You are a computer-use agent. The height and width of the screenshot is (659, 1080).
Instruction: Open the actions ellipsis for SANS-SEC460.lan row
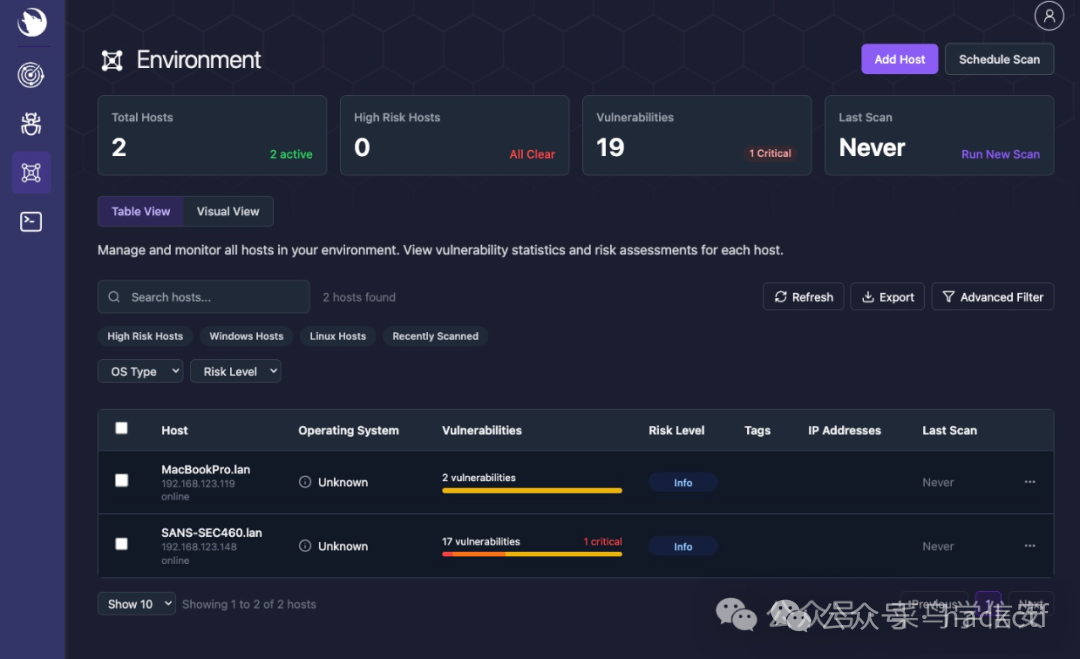coord(1029,546)
